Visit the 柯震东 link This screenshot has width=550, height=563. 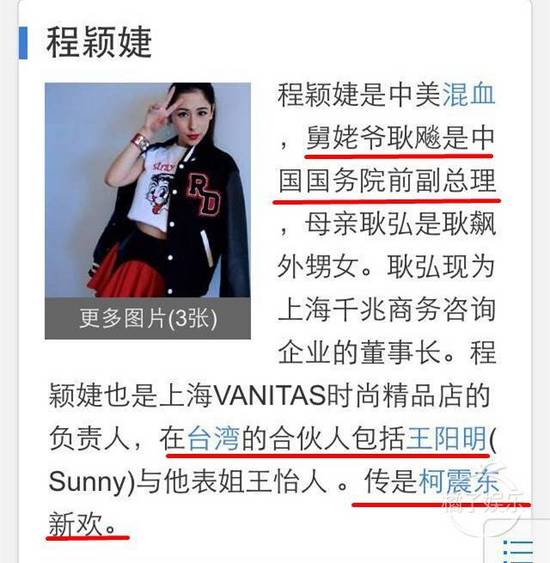click(459, 481)
